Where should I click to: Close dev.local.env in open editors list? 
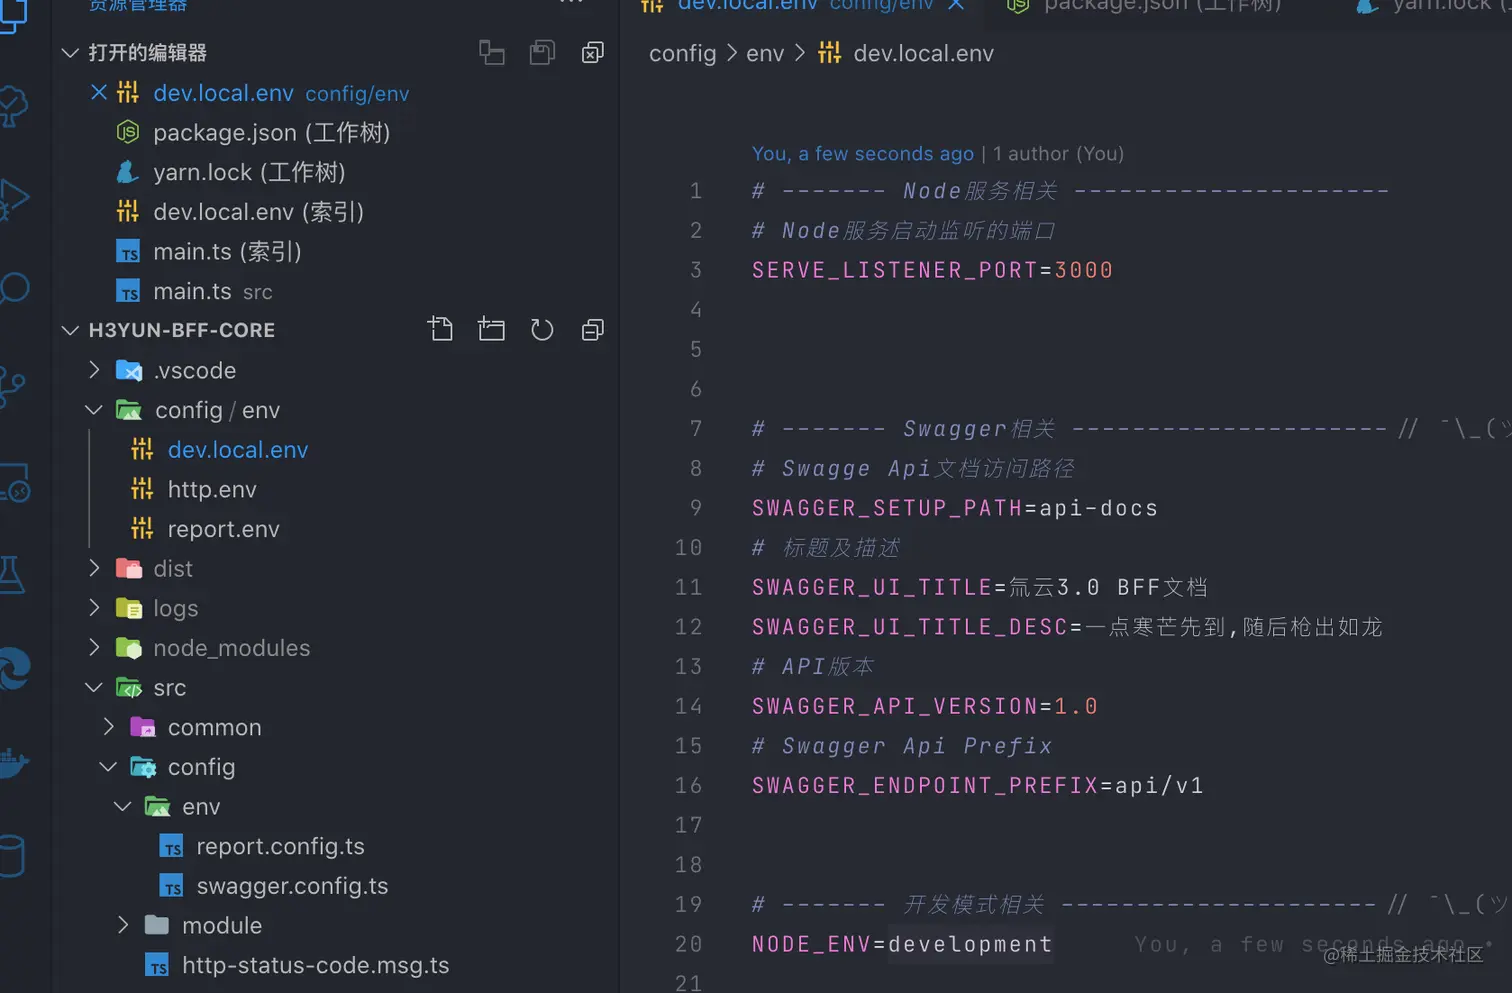98,93
